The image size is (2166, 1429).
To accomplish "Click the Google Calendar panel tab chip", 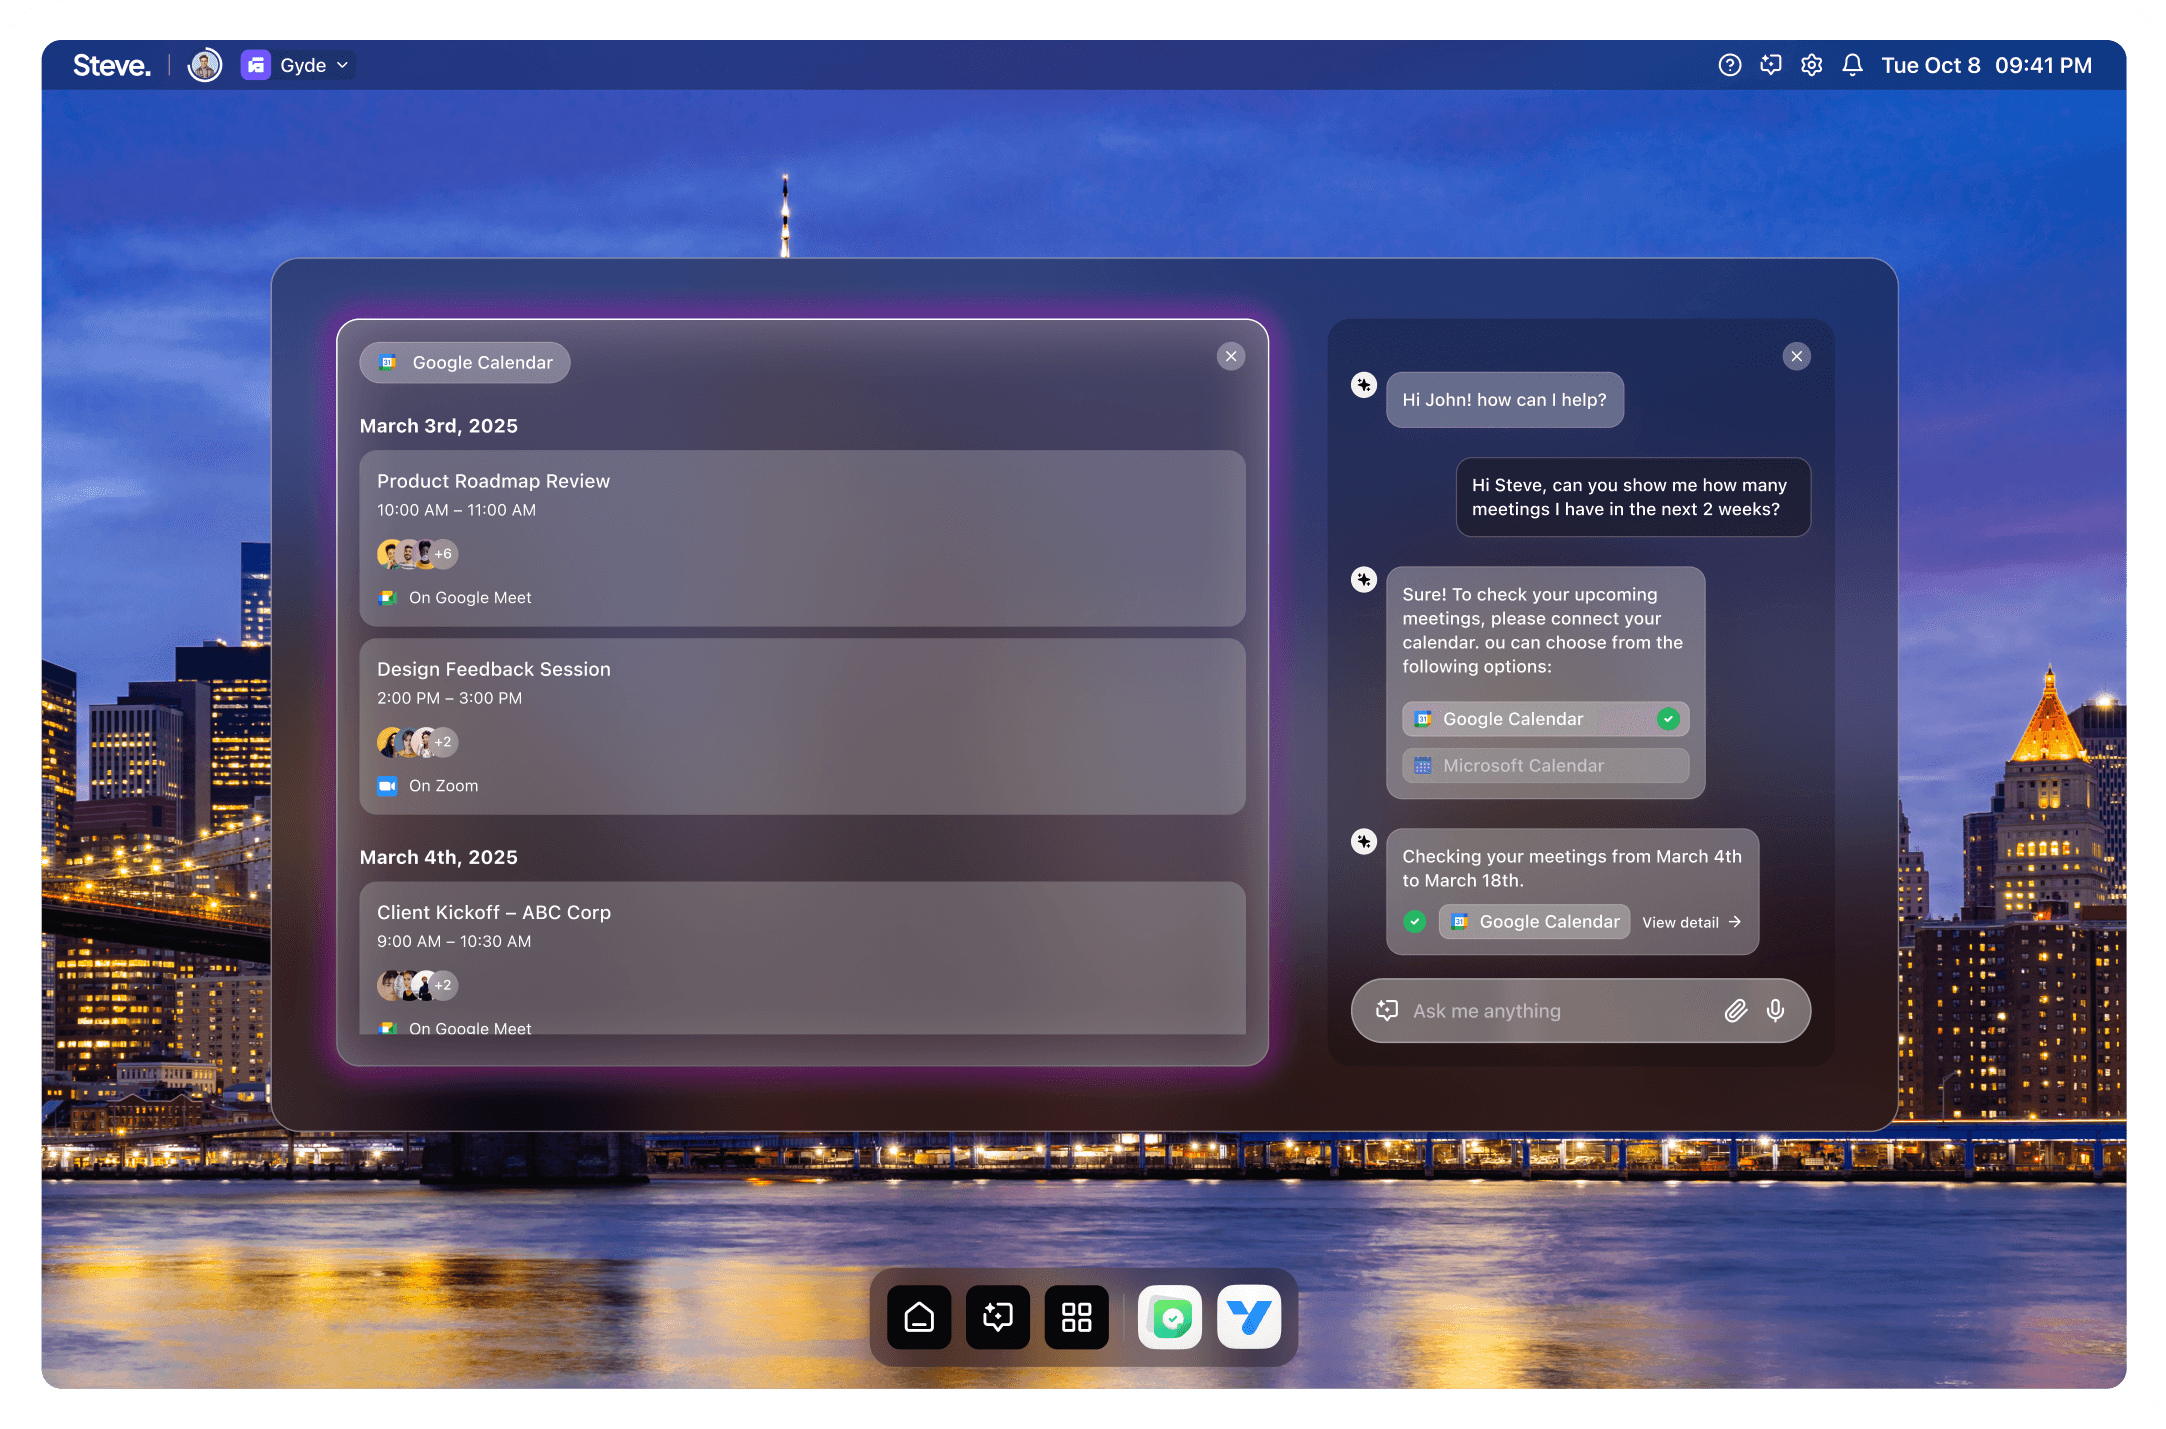I will (x=465, y=363).
